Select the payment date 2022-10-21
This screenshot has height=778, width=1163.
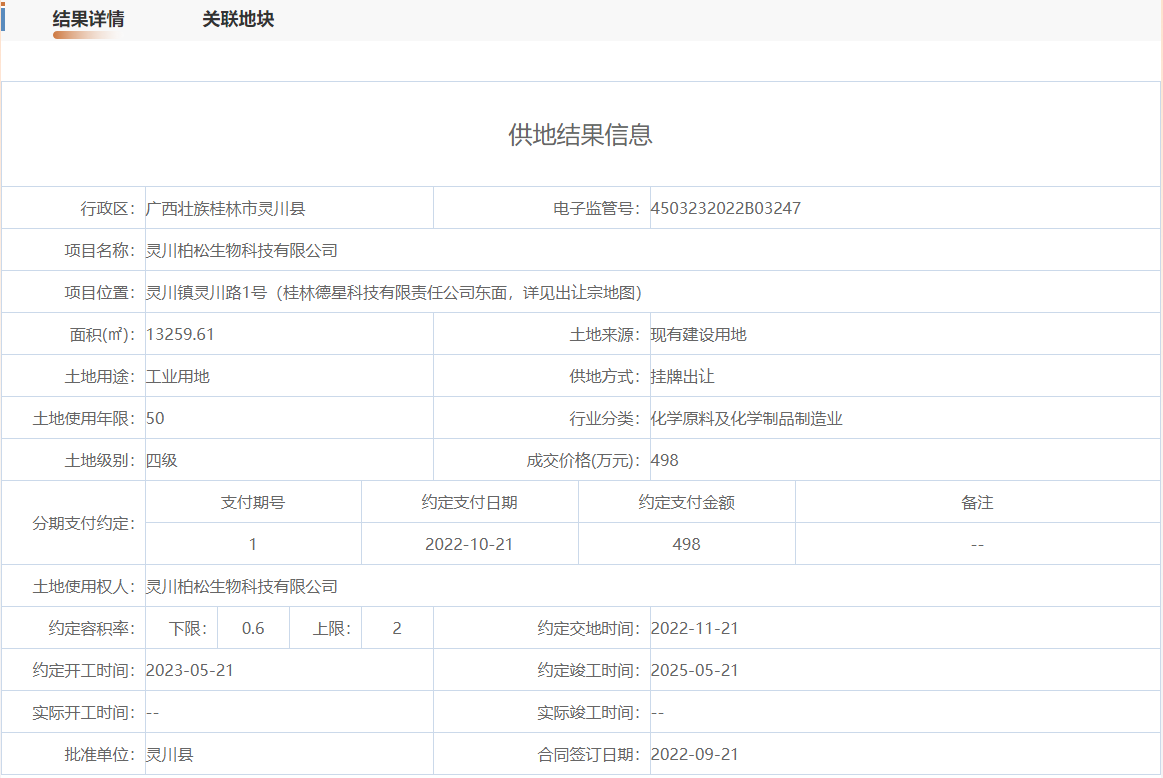pos(469,545)
